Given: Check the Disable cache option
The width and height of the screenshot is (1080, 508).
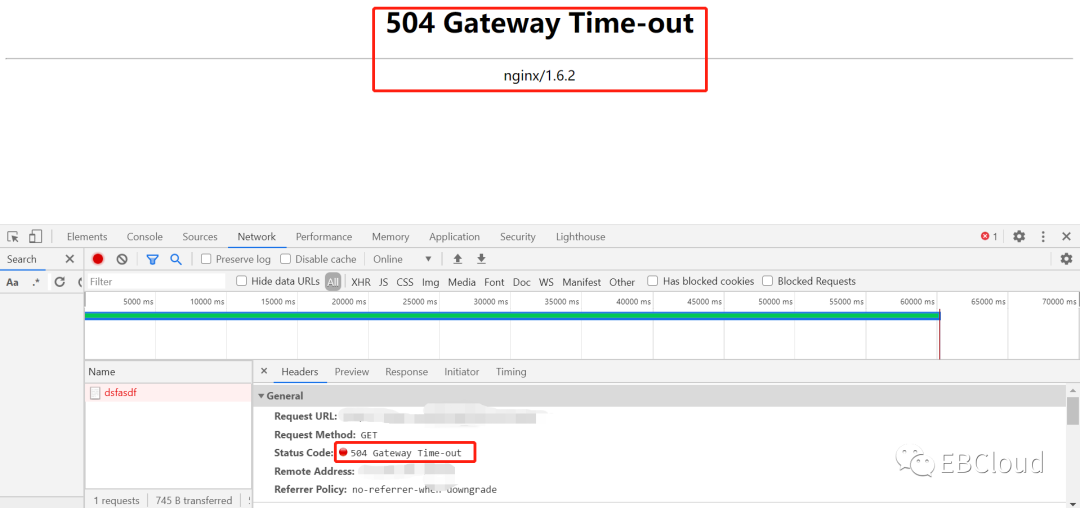Looking at the screenshot, I should coord(286,259).
